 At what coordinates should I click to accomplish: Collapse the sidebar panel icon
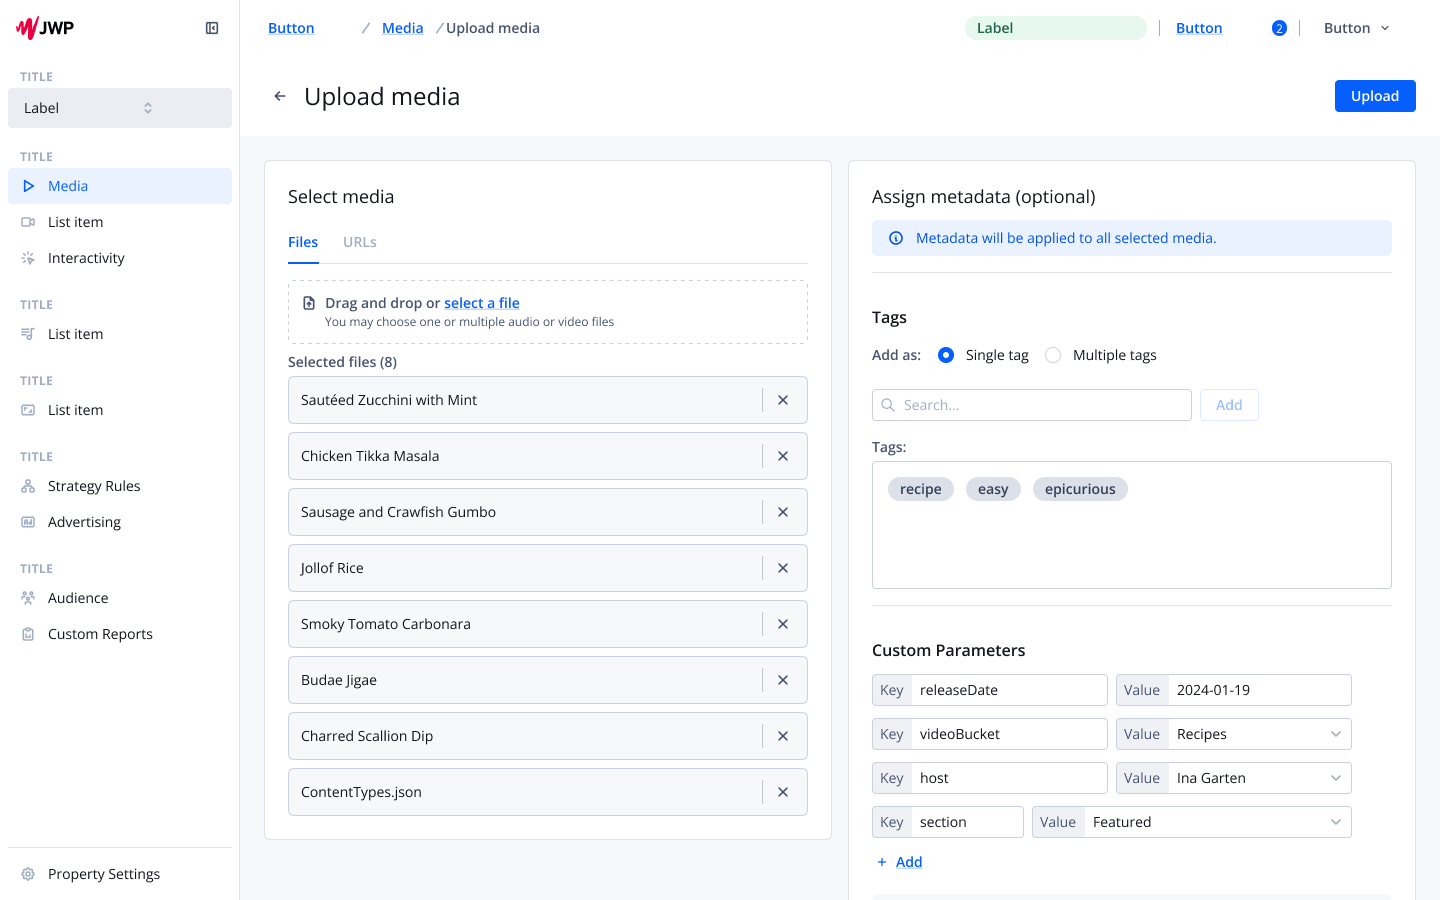[212, 28]
